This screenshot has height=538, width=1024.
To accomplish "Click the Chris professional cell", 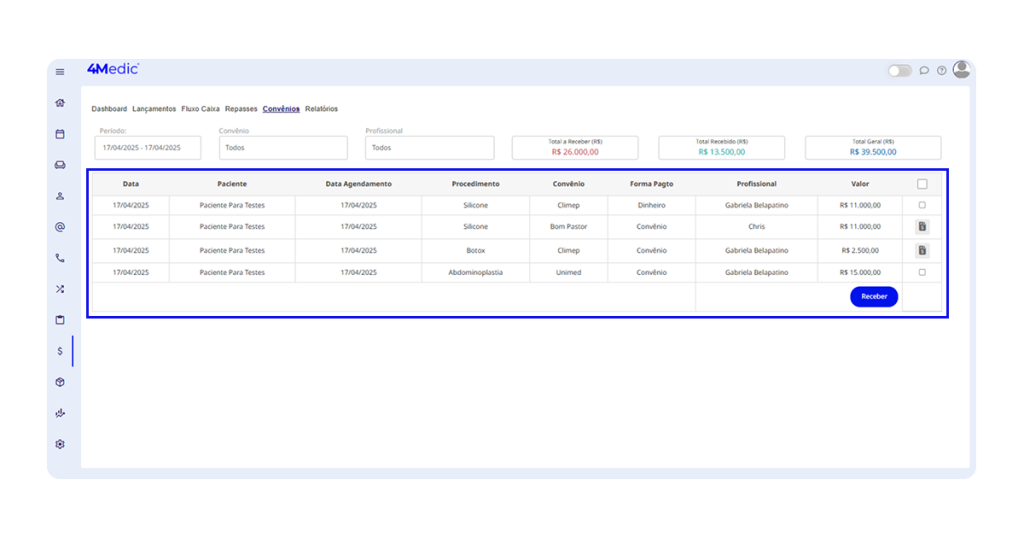I will 756,227.
